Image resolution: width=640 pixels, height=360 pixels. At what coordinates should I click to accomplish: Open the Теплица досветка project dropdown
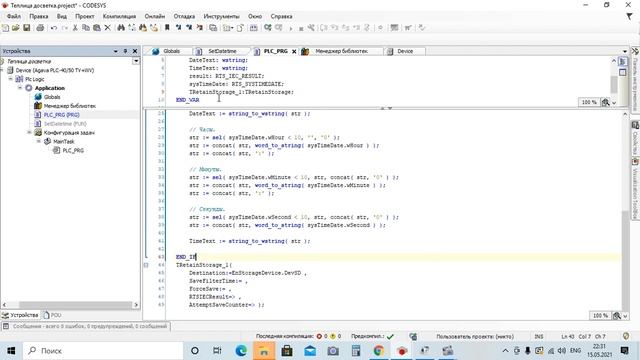point(136,61)
